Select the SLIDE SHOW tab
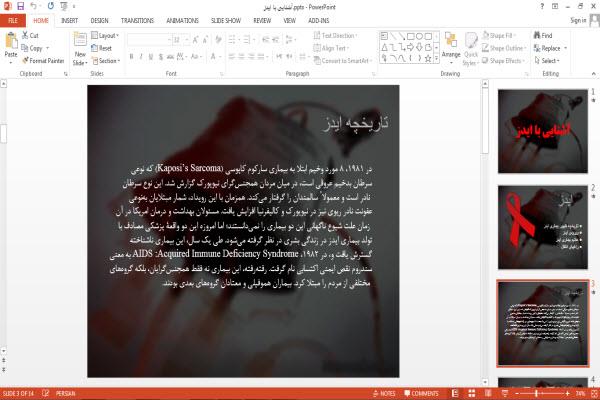Image resolution: width=600 pixels, height=400 pixels. 226,21
